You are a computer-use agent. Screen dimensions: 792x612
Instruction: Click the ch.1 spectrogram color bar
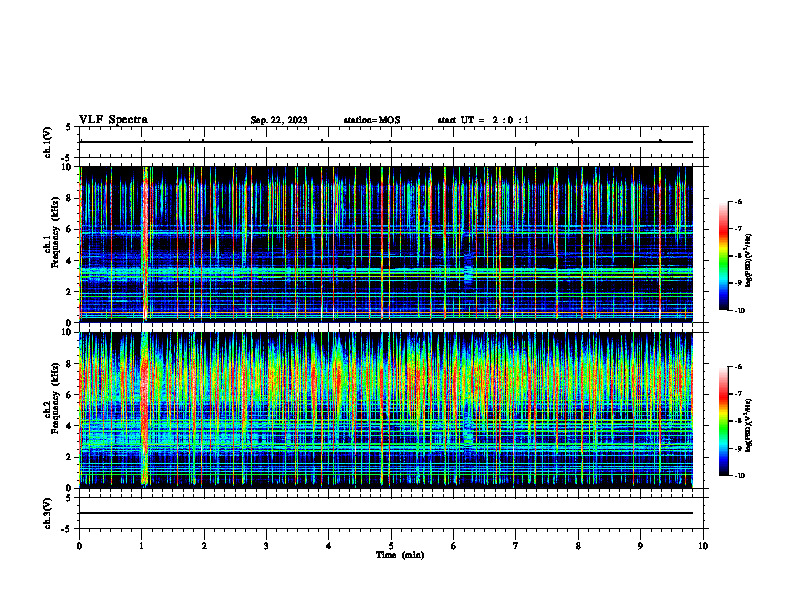(x=723, y=256)
